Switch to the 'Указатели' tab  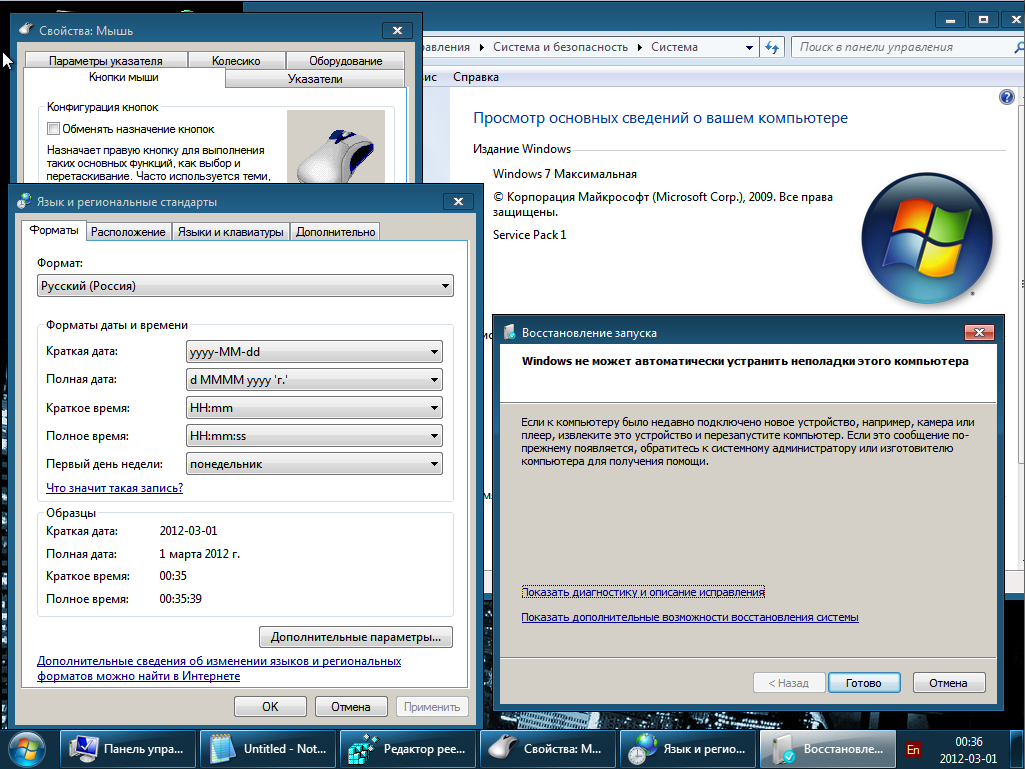pyautogui.click(x=315, y=78)
